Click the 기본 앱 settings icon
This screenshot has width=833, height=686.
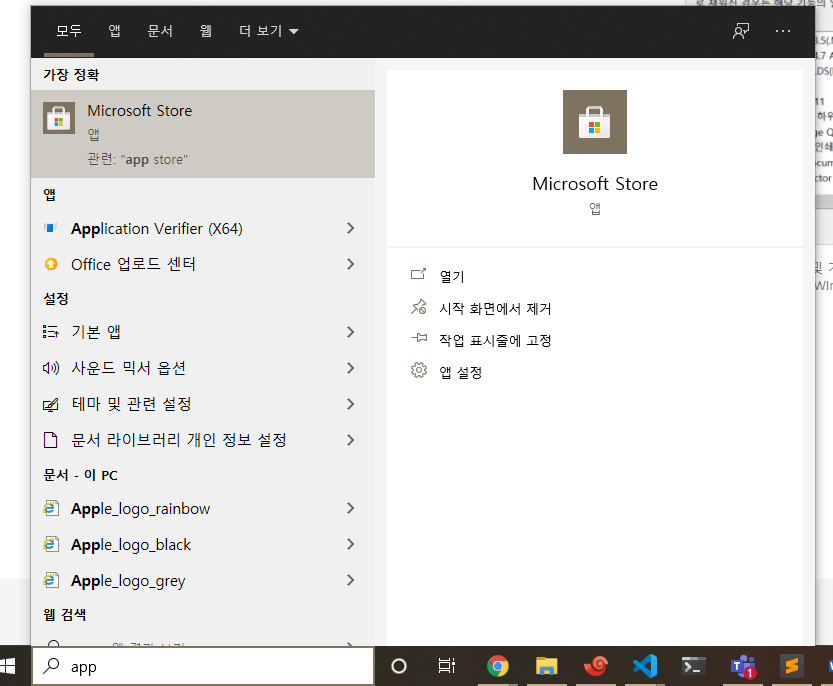[50, 332]
